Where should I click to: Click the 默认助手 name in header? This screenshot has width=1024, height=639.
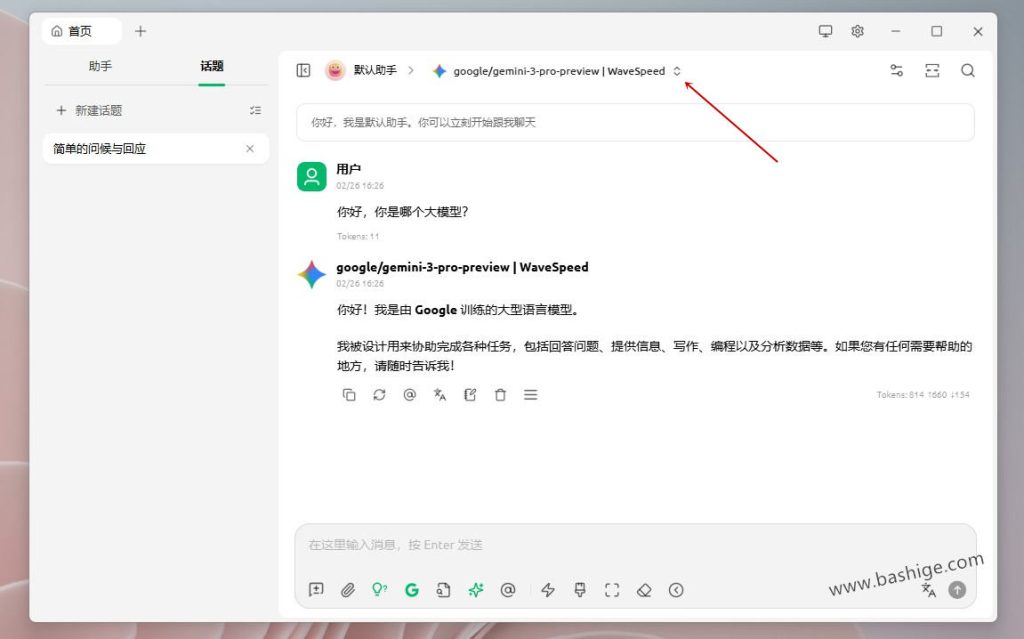click(375, 70)
